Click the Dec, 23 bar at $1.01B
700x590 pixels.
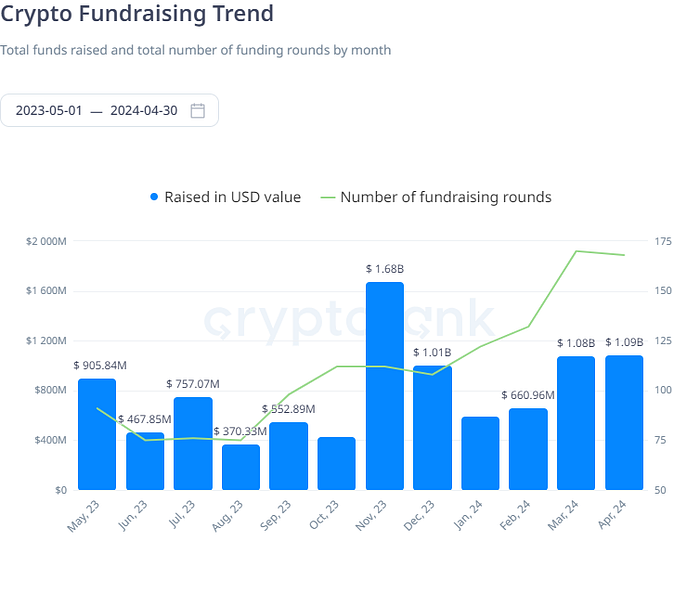point(433,428)
